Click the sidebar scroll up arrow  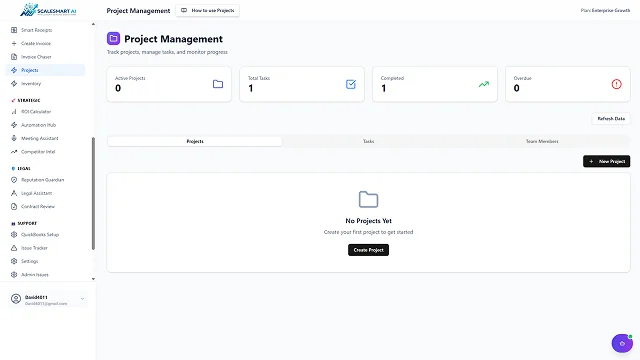[x=93, y=24]
